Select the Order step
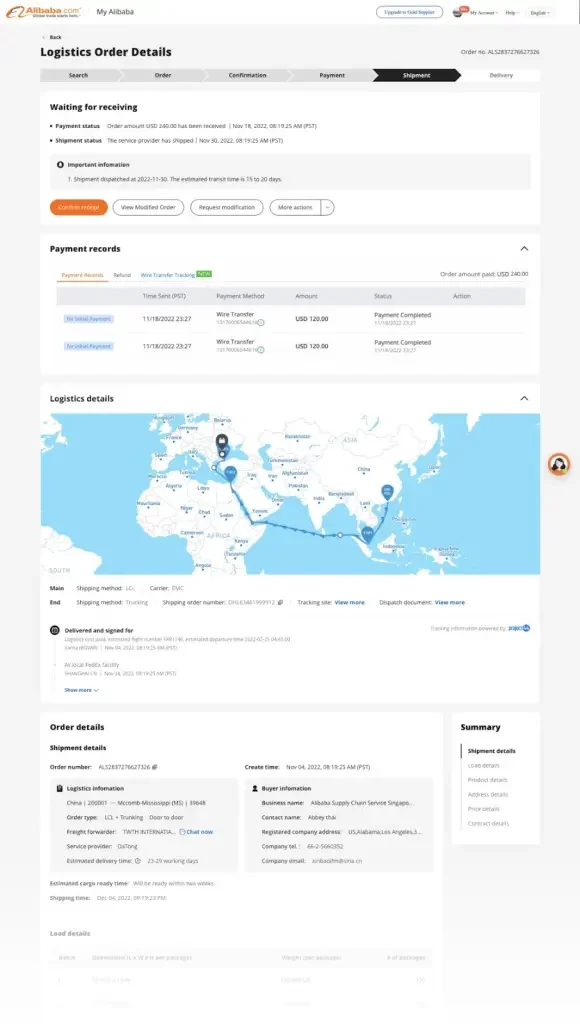This screenshot has height=1024, width=580. 163,75
